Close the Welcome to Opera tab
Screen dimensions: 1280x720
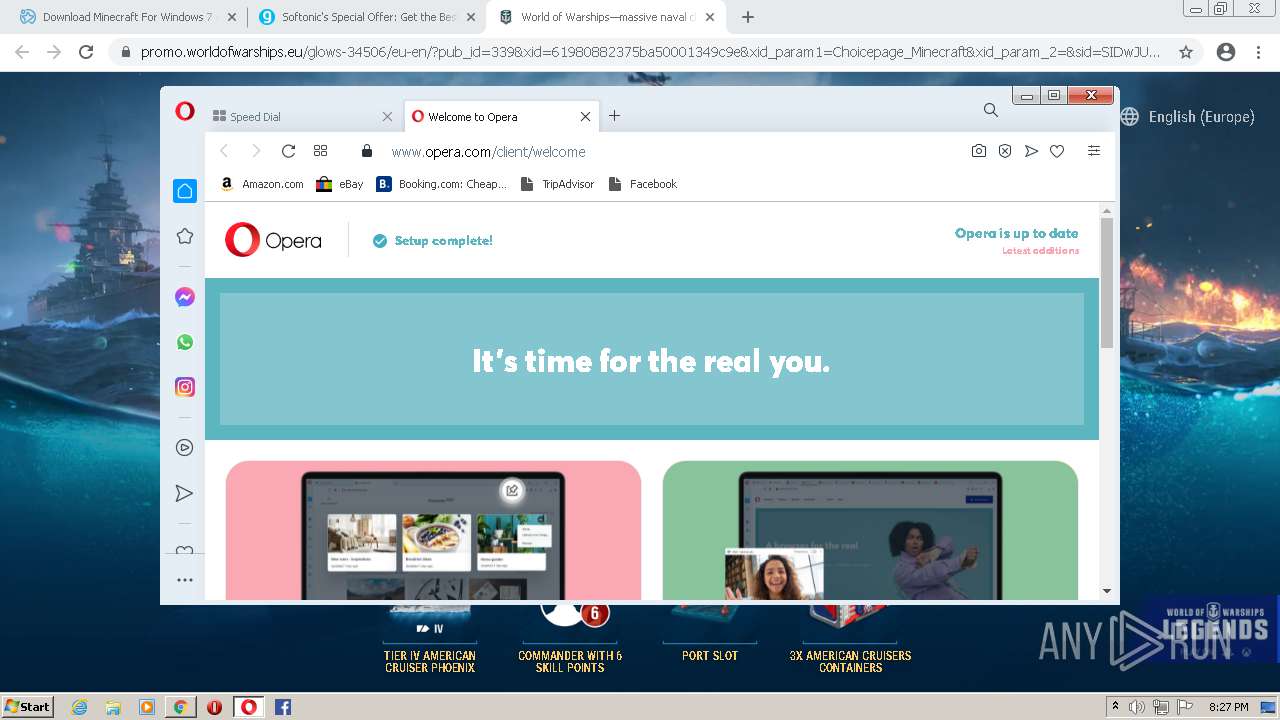point(586,117)
